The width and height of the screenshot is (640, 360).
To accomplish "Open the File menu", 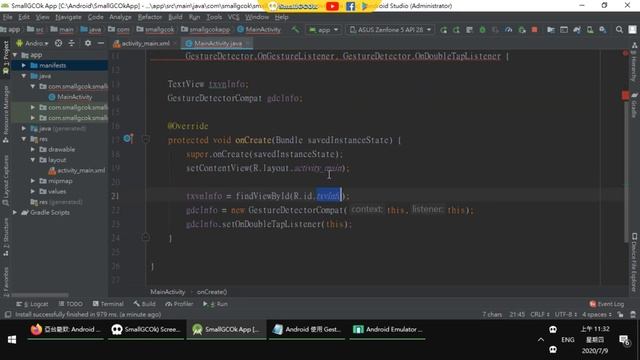I will pos(7,17).
